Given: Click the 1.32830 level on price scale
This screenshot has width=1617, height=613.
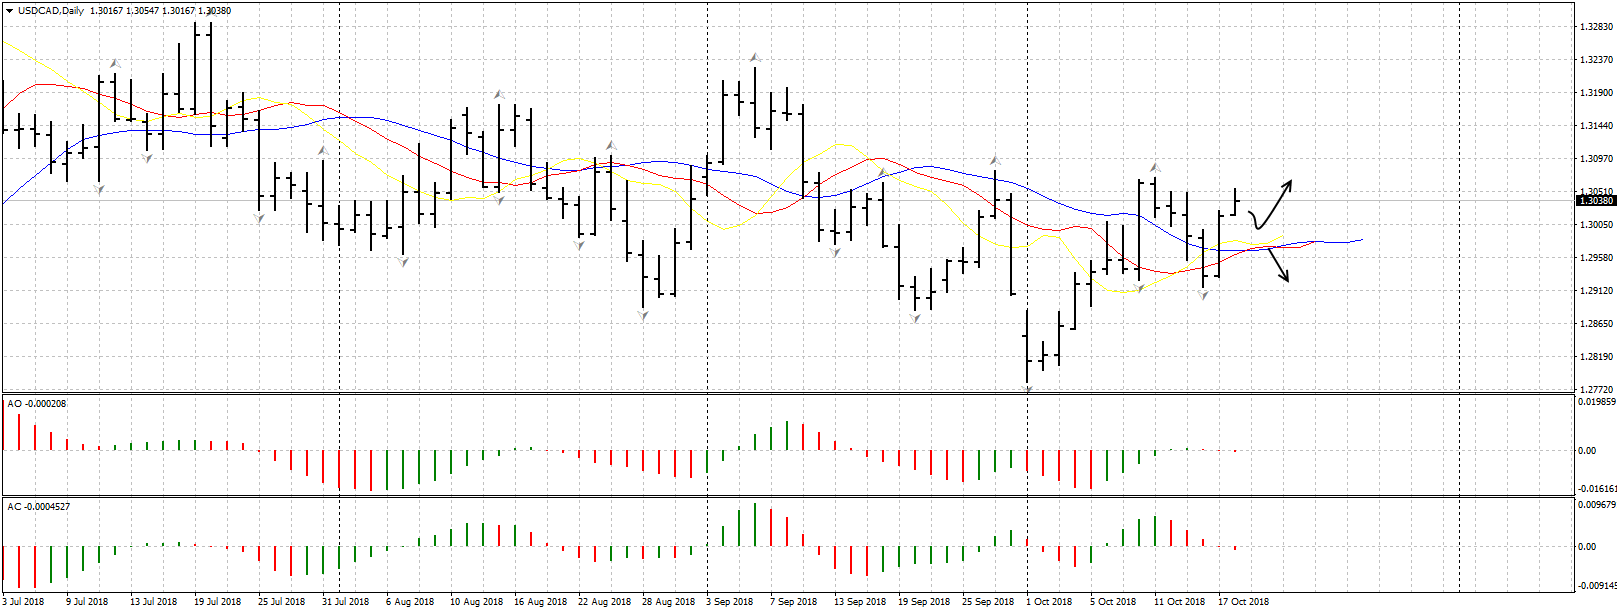Looking at the screenshot, I should coord(1595,27).
